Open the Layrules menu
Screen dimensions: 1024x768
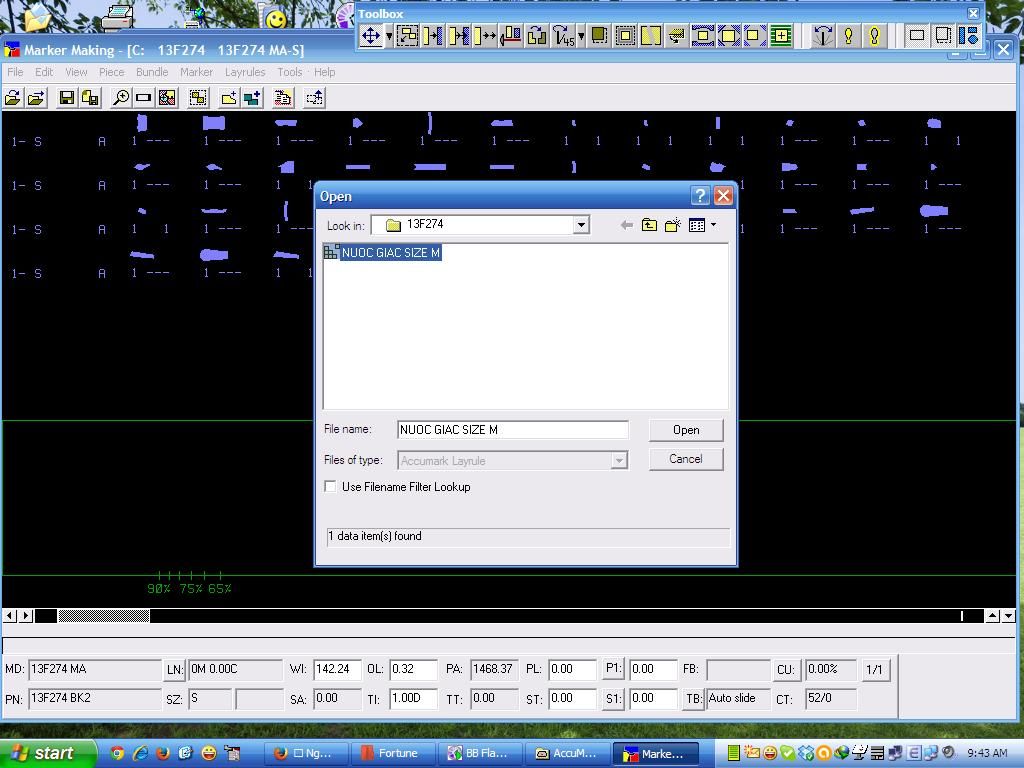[x=245, y=72]
